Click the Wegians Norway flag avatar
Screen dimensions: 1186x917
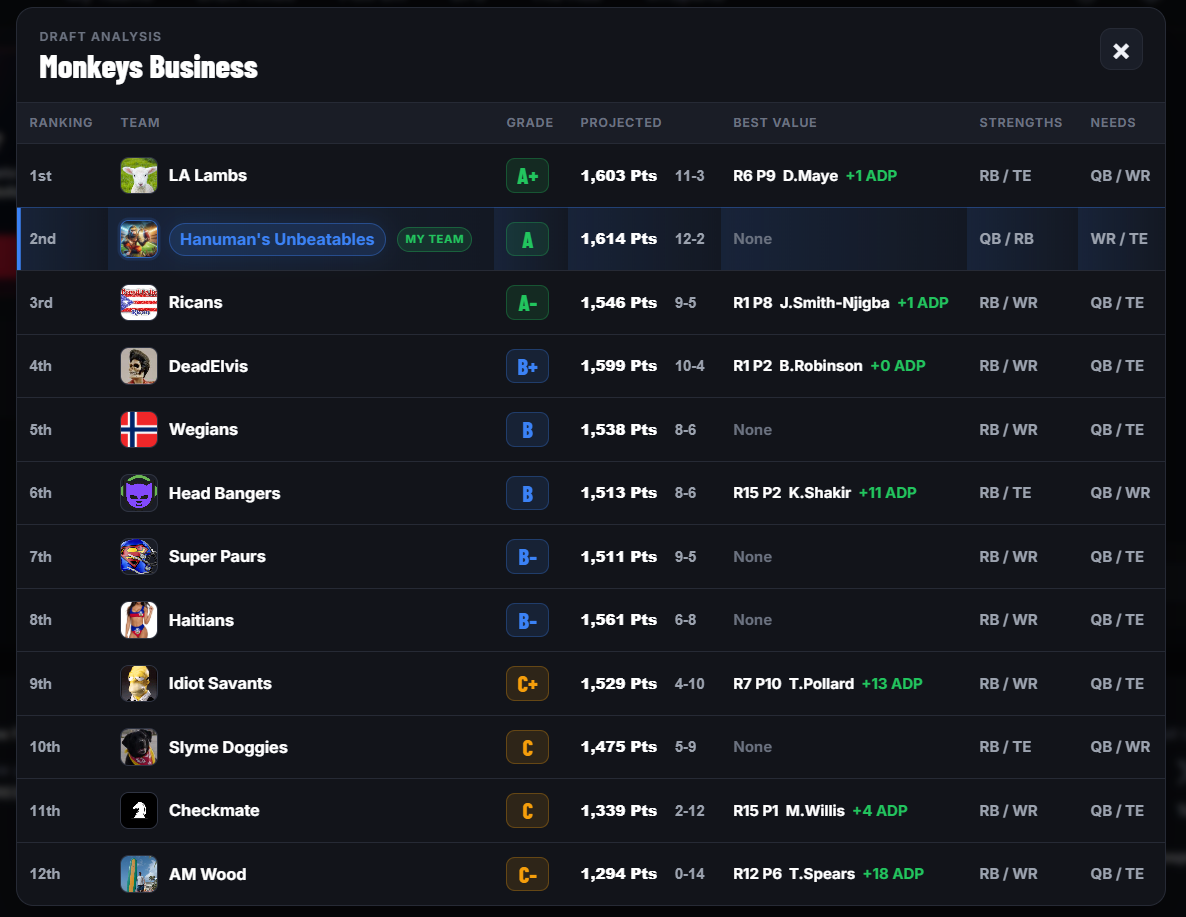point(139,430)
